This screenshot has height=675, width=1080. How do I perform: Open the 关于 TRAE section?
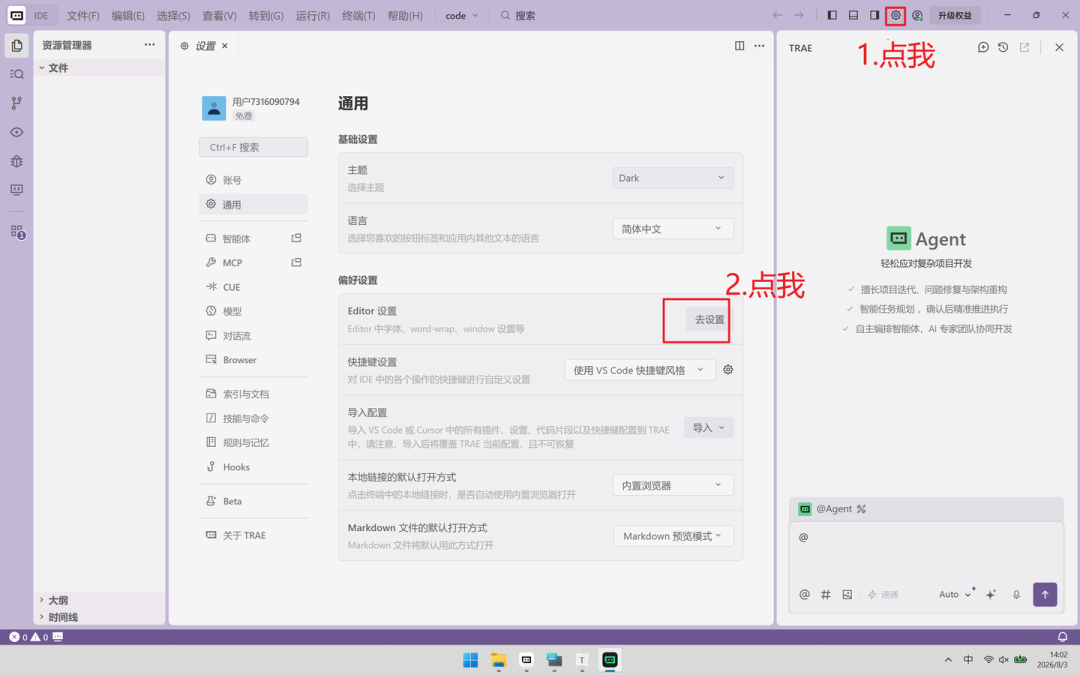click(253, 535)
